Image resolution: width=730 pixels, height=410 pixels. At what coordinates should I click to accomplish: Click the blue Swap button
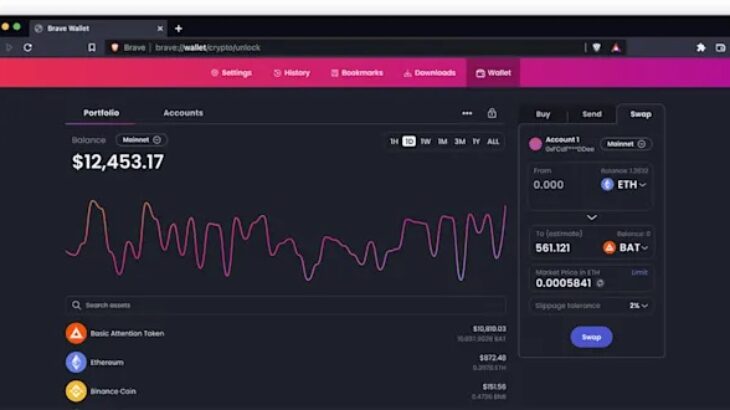591,337
